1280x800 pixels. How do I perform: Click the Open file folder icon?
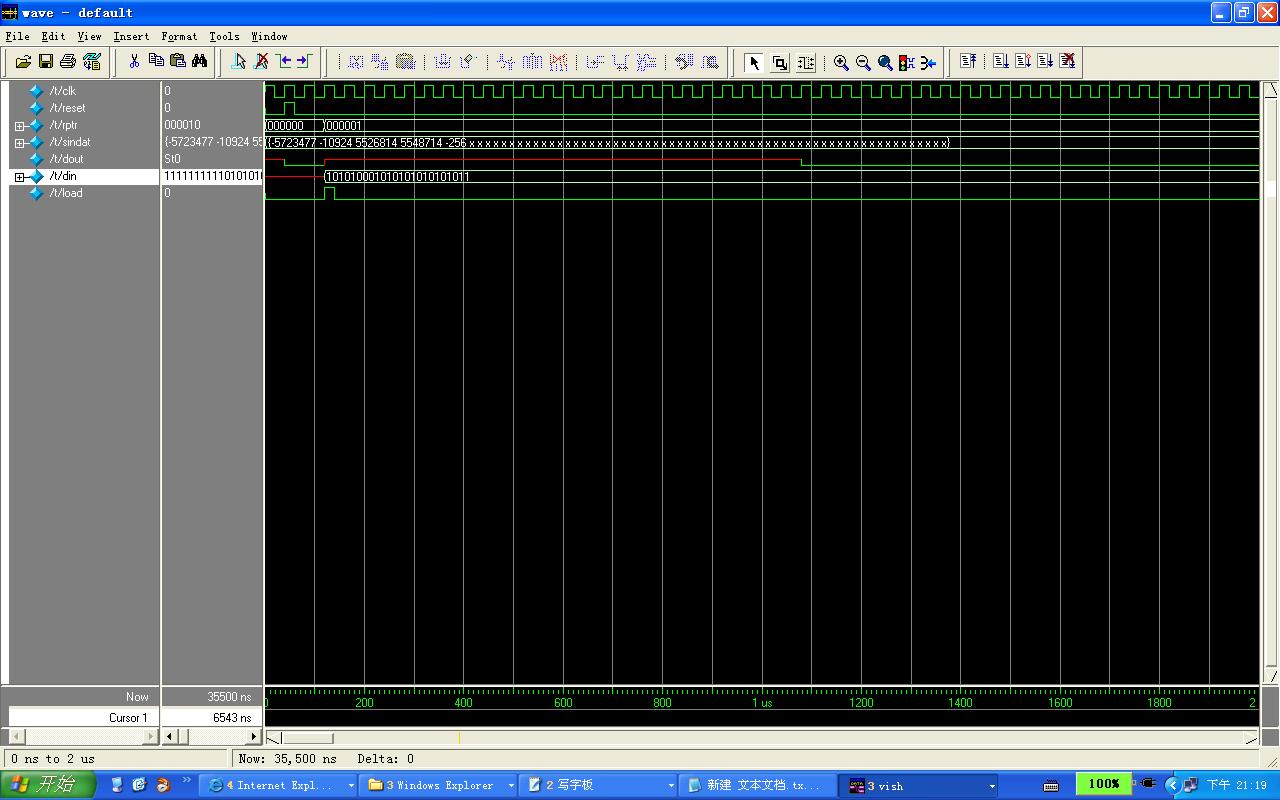[23, 62]
